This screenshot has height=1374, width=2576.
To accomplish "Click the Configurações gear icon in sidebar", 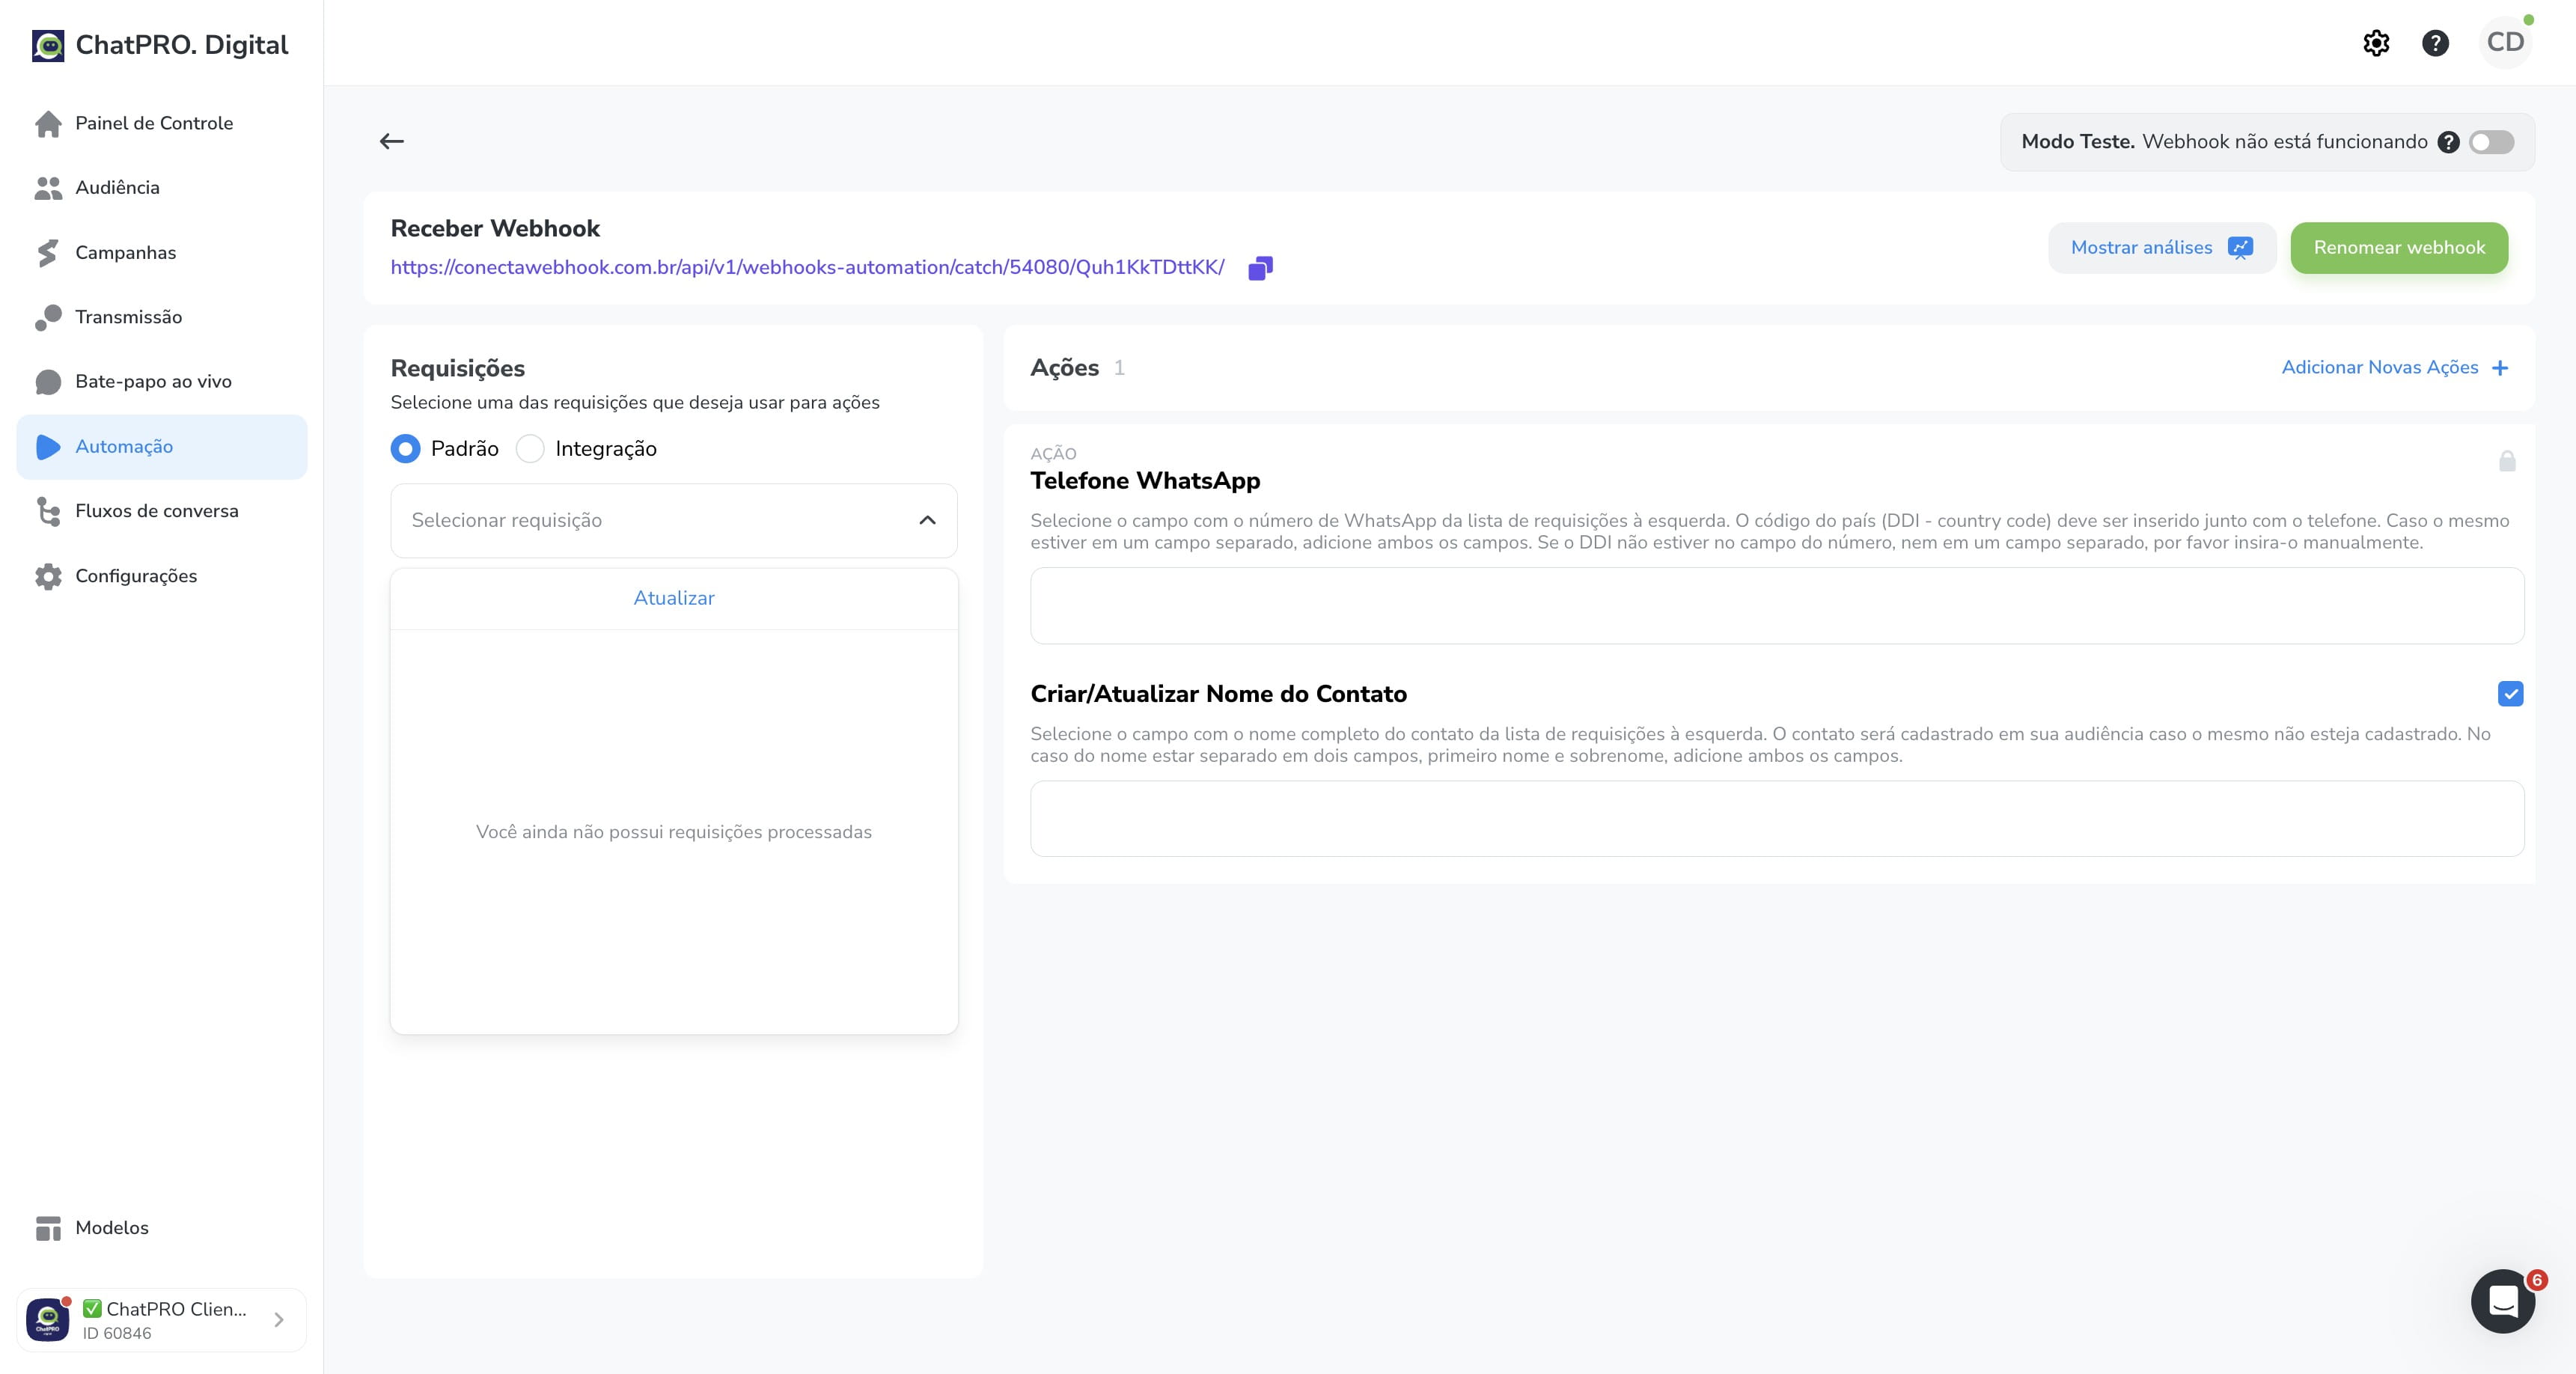I will (48, 576).
